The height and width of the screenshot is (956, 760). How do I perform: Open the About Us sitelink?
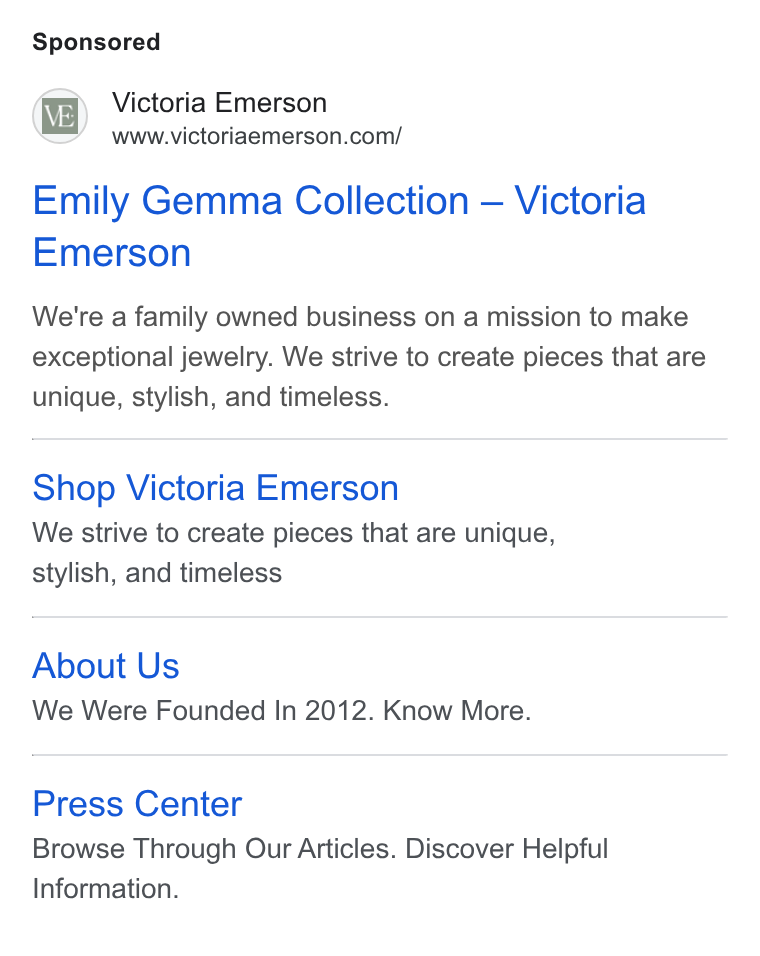106,665
